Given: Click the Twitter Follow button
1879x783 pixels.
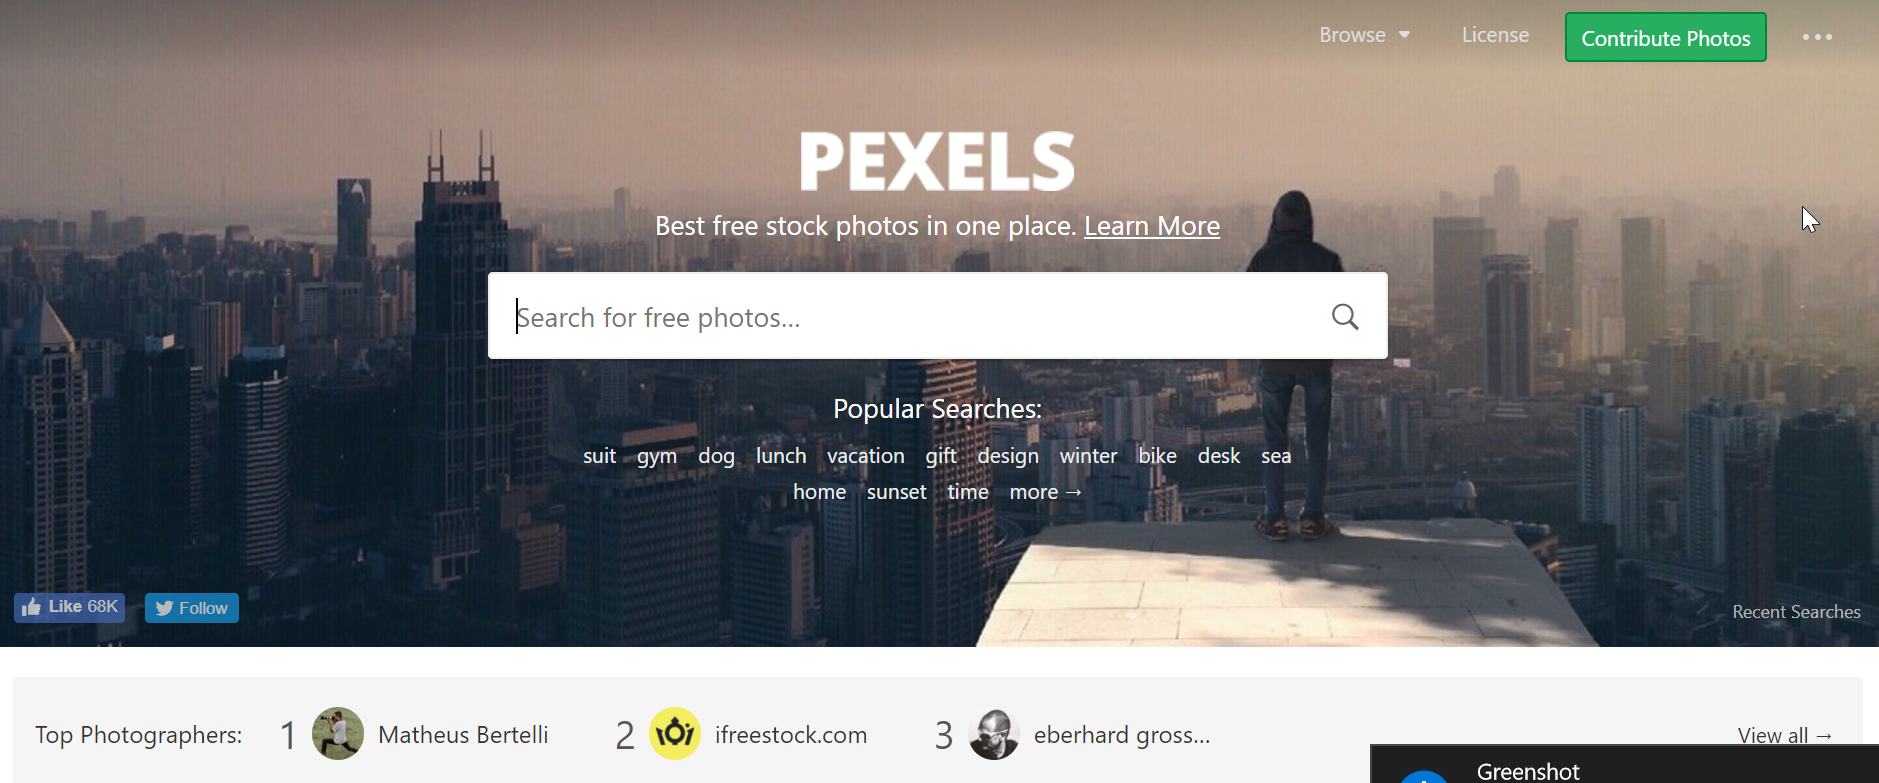Looking at the screenshot, I should pyautogui.click(x=192, y=608).
